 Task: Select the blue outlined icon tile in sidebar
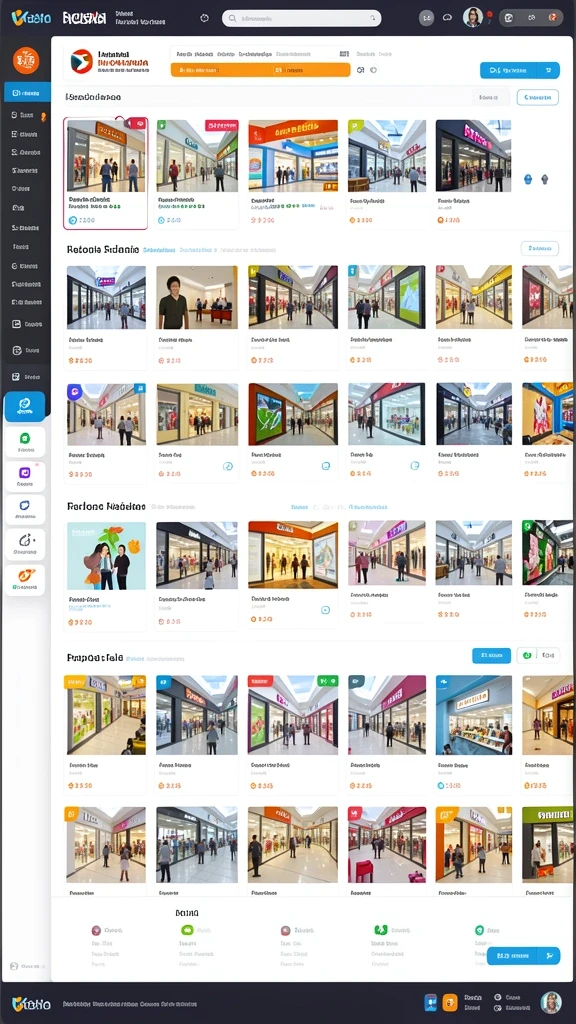[x=25, y=509]
